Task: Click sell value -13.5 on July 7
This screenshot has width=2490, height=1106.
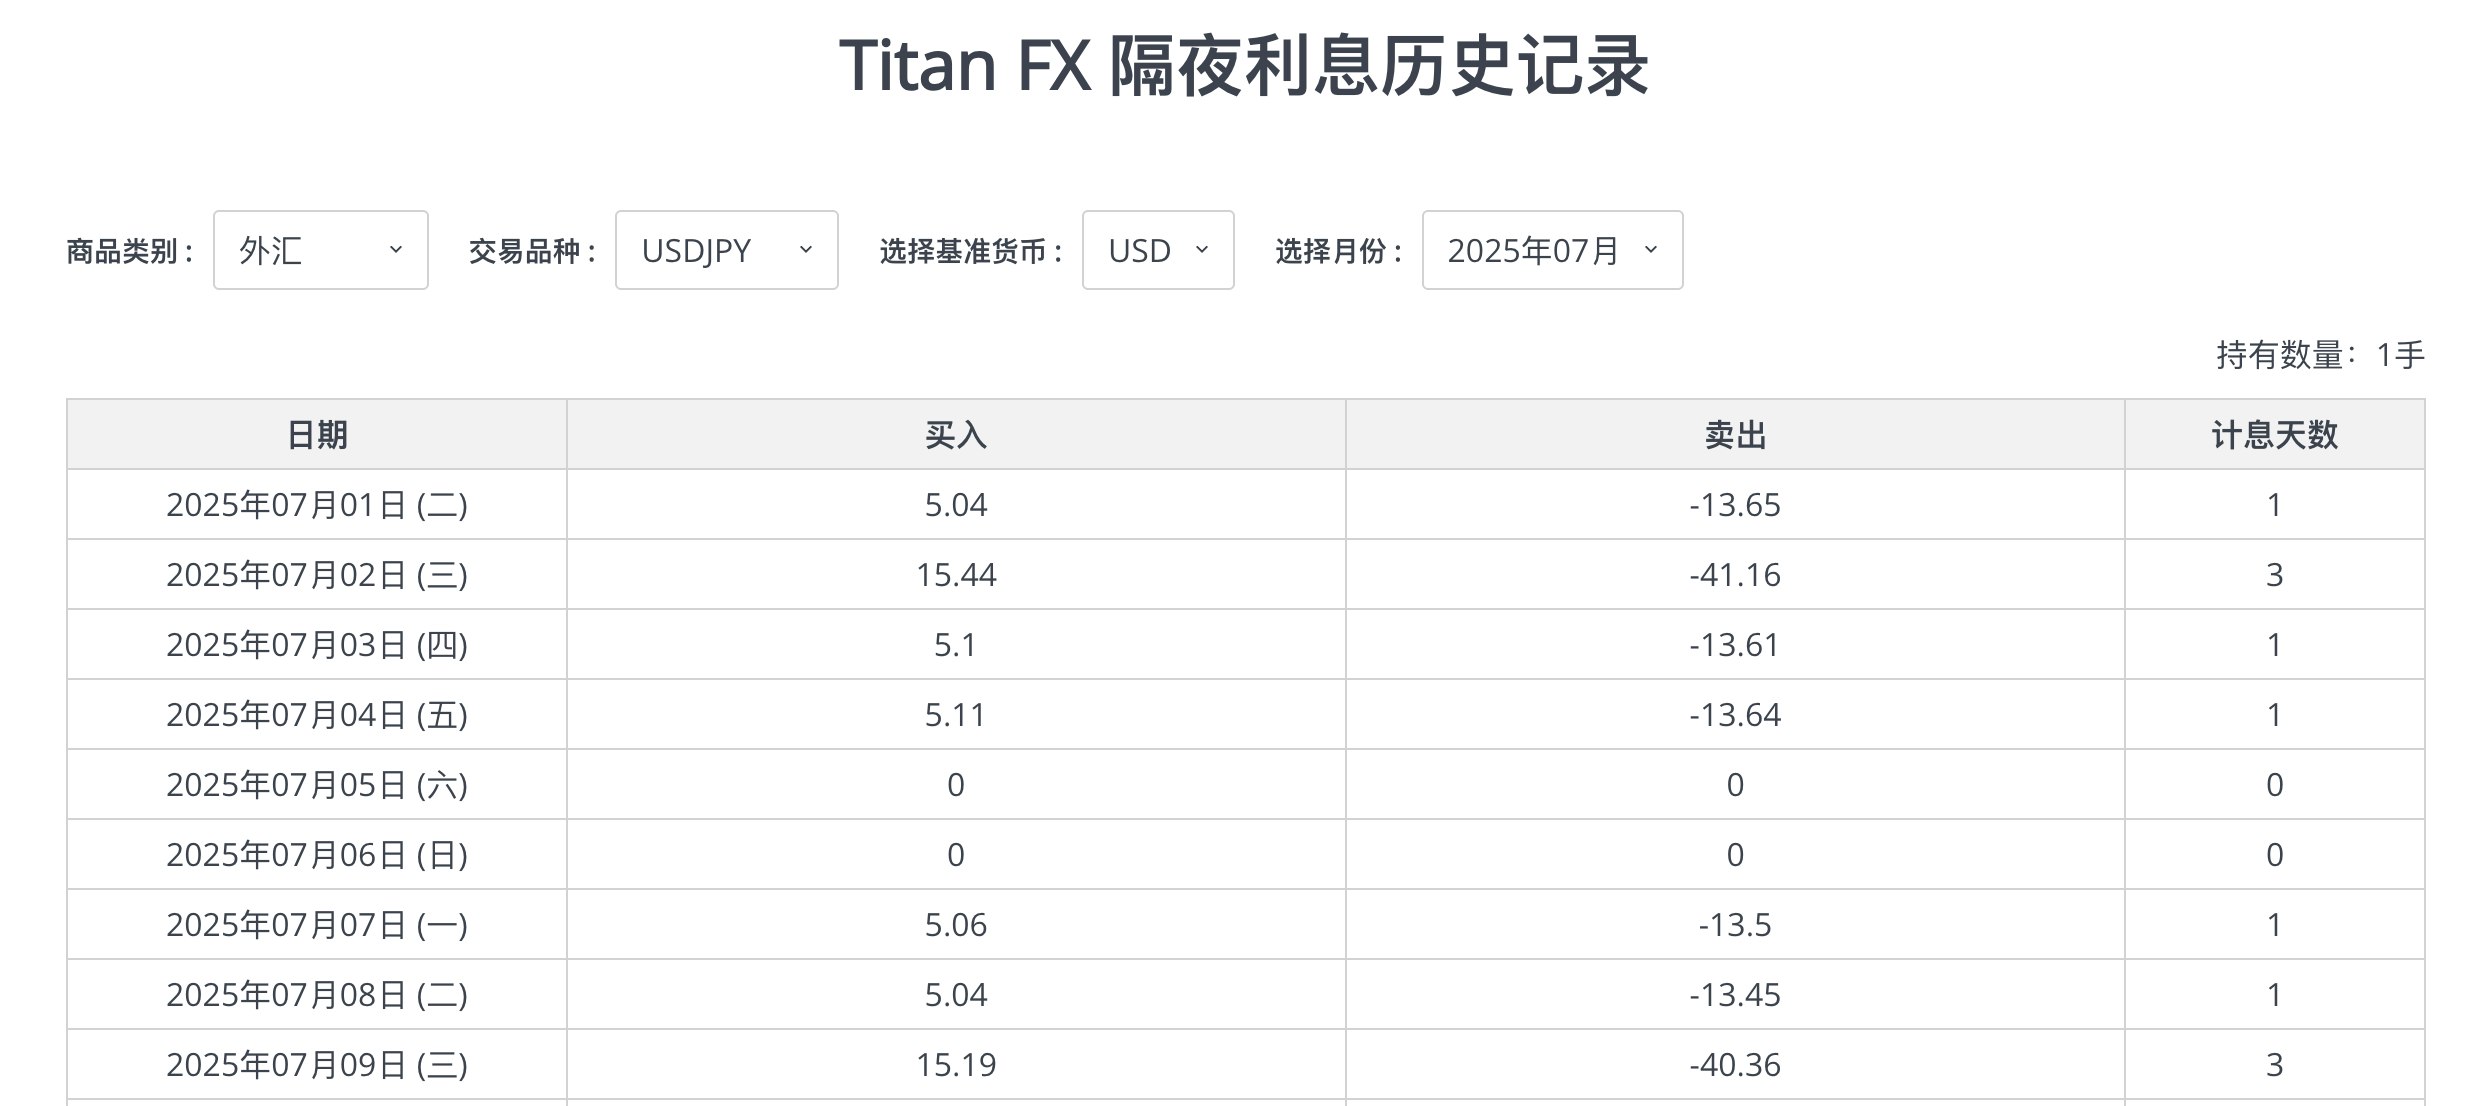Action: 1735,925
